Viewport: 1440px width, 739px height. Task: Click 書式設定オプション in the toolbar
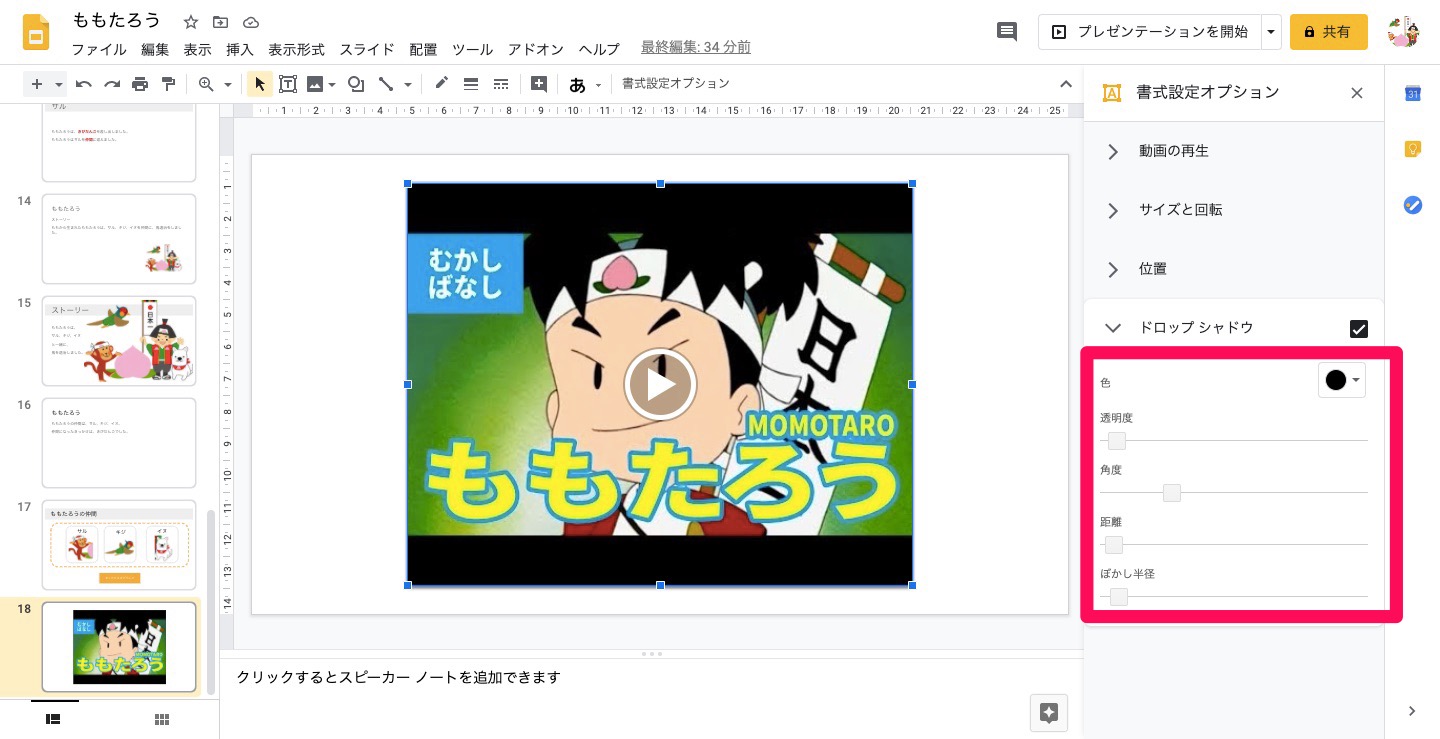click(676, 84)
